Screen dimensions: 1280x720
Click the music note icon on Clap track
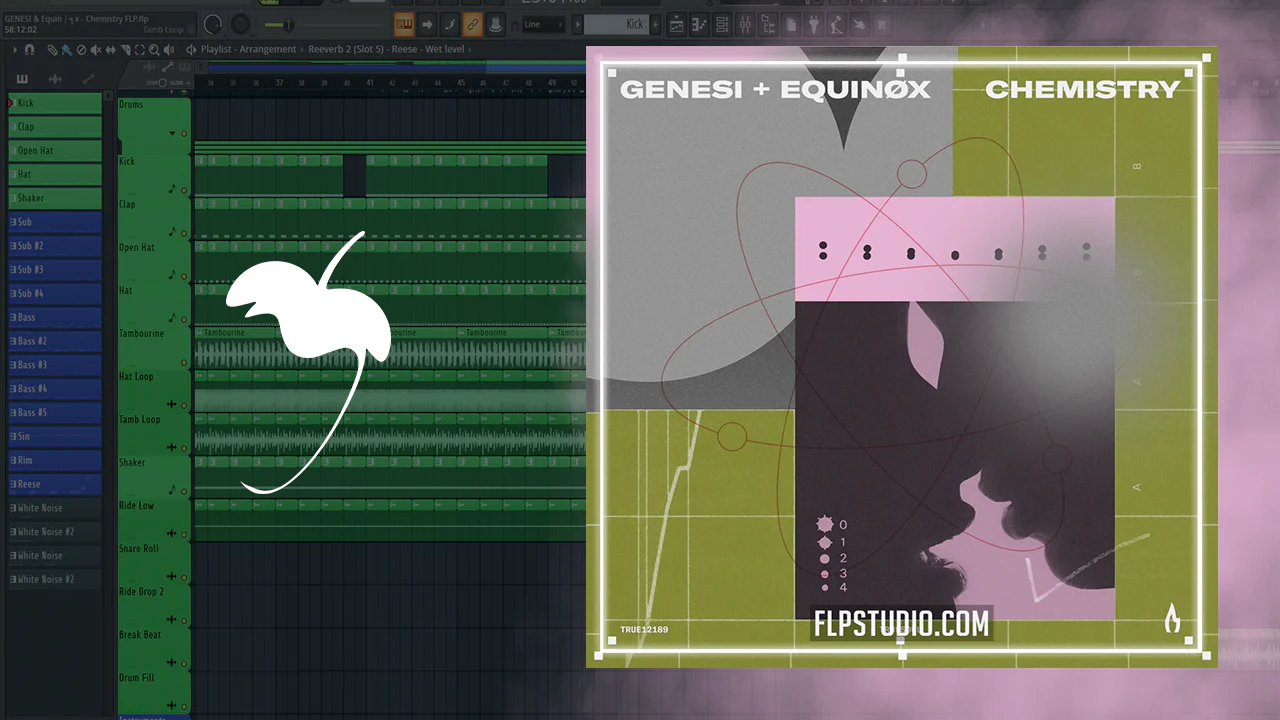(x=172, y=231)
